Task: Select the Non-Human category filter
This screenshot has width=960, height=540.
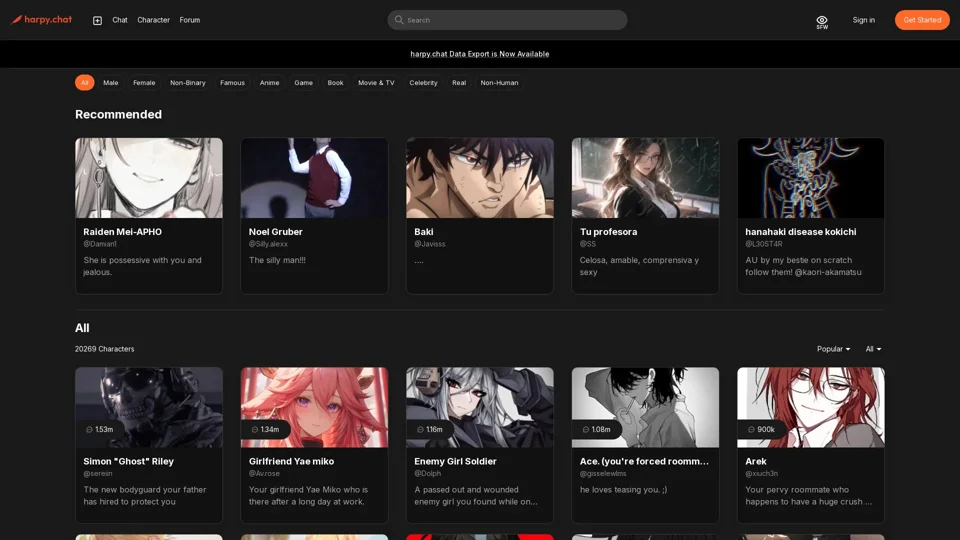Action: (x=500, y=83)
